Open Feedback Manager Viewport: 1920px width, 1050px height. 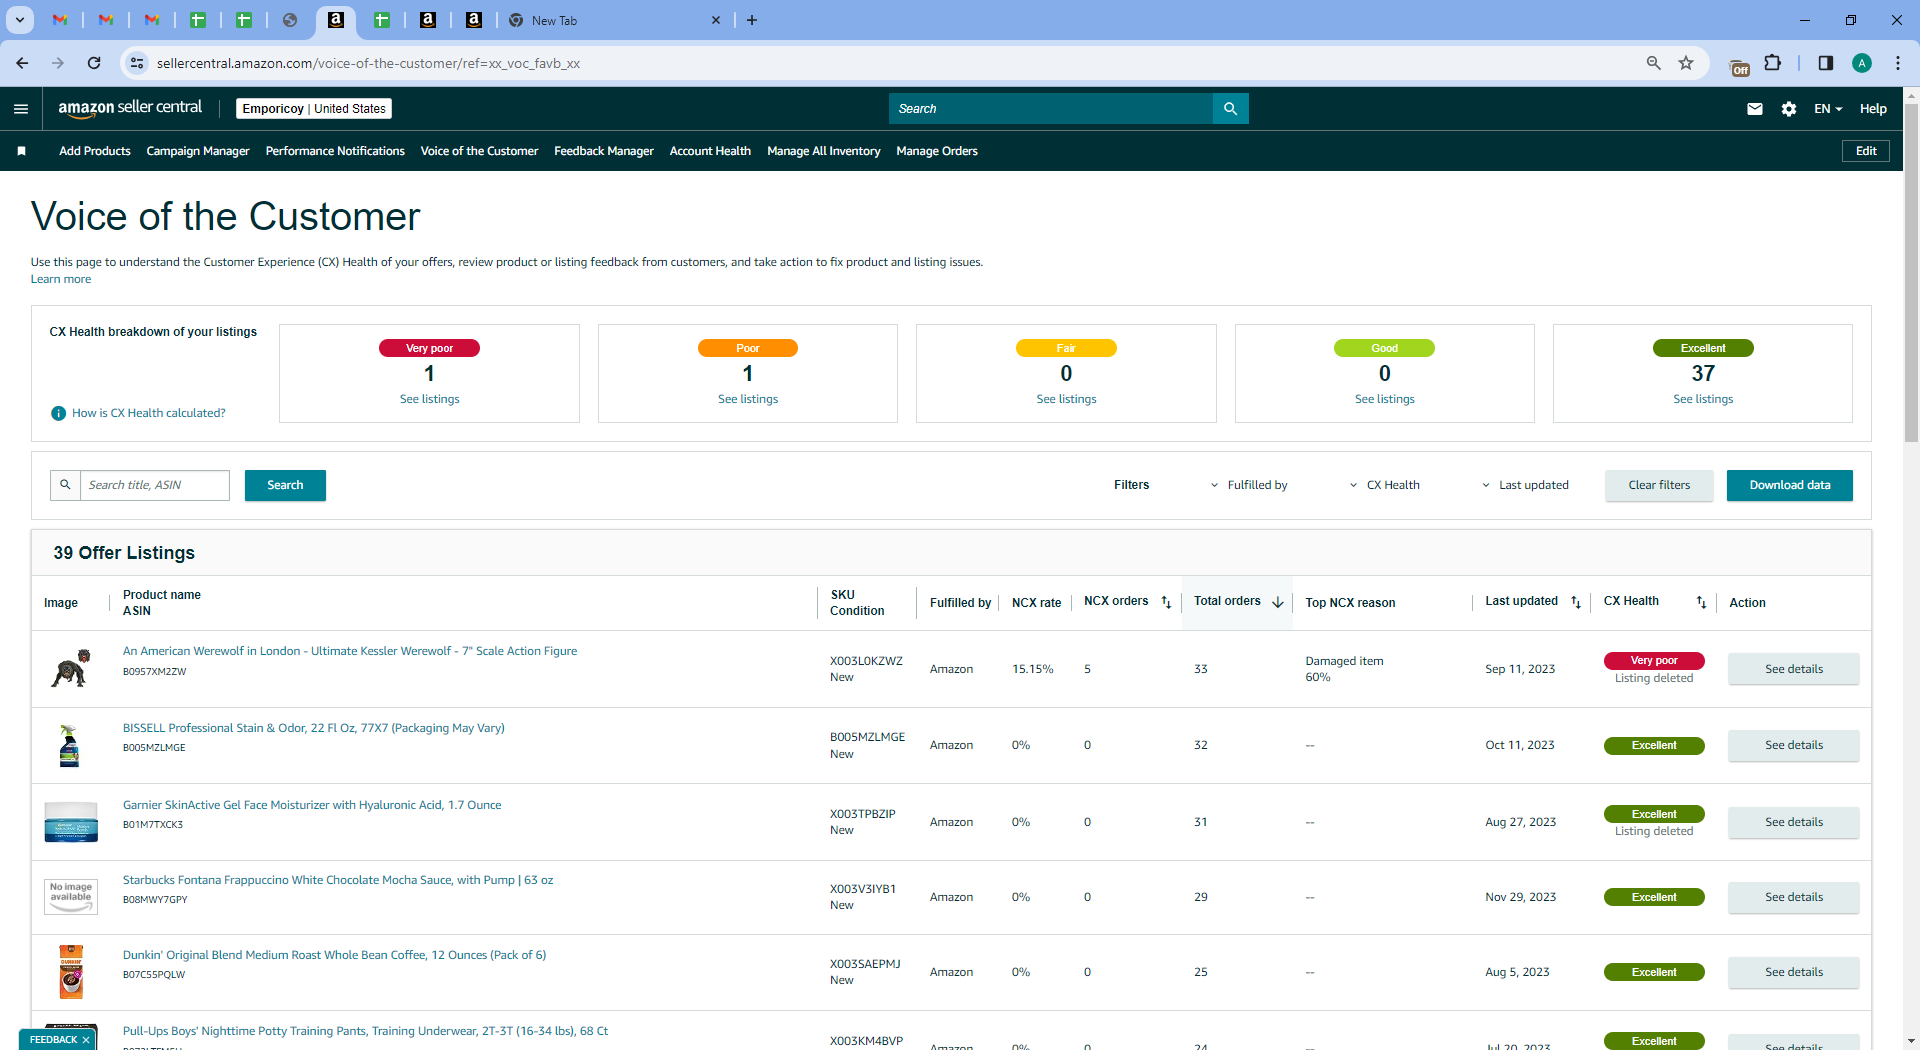[604, 151]
